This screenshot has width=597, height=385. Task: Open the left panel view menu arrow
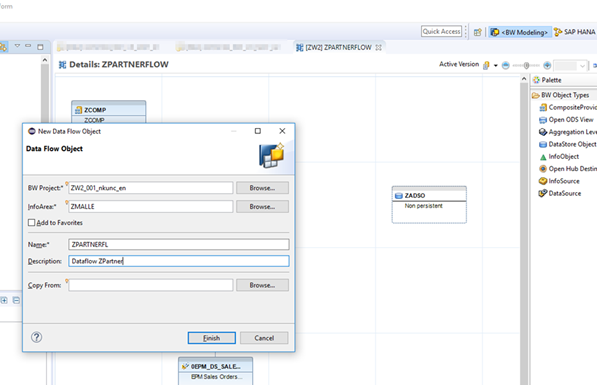coord(17,46)
